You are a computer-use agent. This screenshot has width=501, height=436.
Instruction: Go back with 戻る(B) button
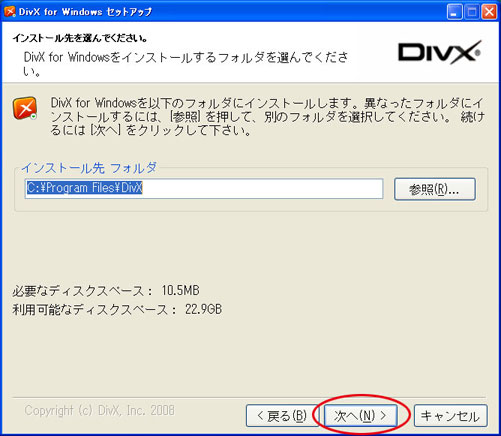pyautogui.click(x=282, y=415)
